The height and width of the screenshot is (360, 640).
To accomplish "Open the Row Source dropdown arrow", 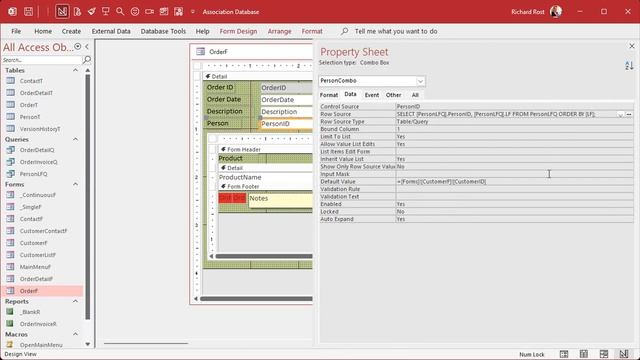I will tap(620, 115).
